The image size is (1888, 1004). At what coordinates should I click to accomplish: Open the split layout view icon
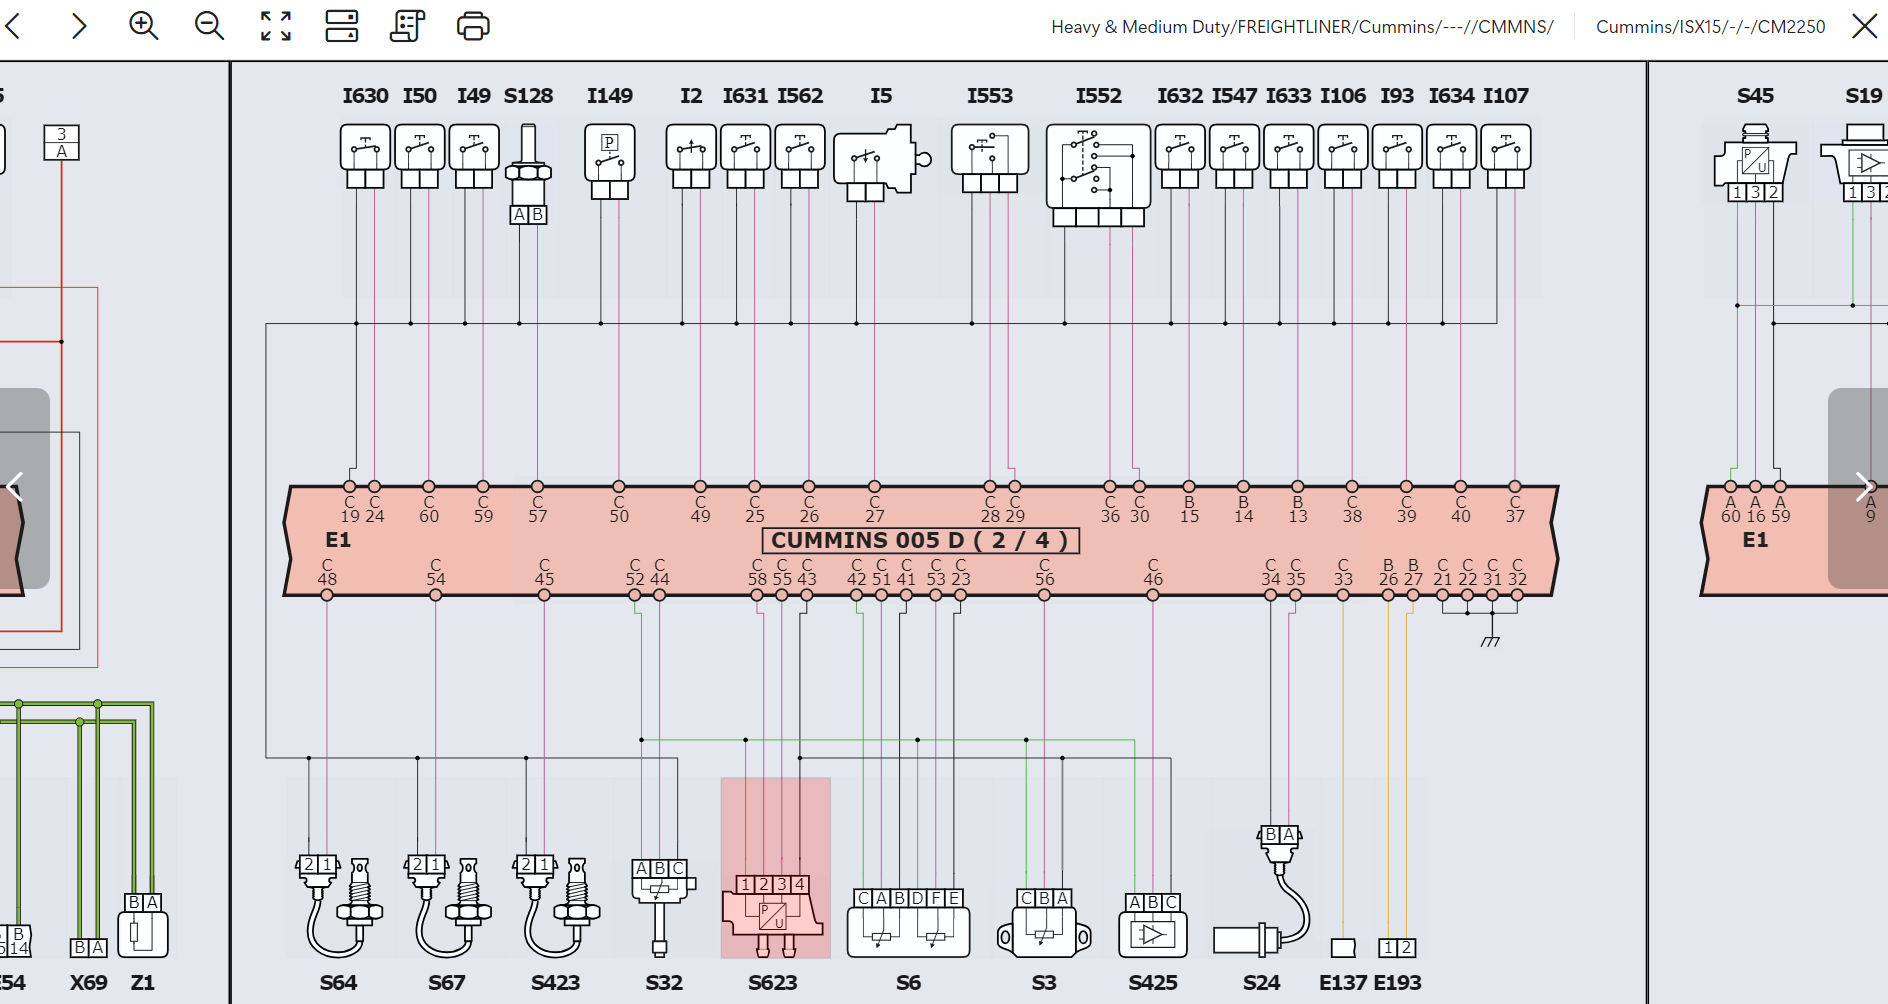point(342,26)
